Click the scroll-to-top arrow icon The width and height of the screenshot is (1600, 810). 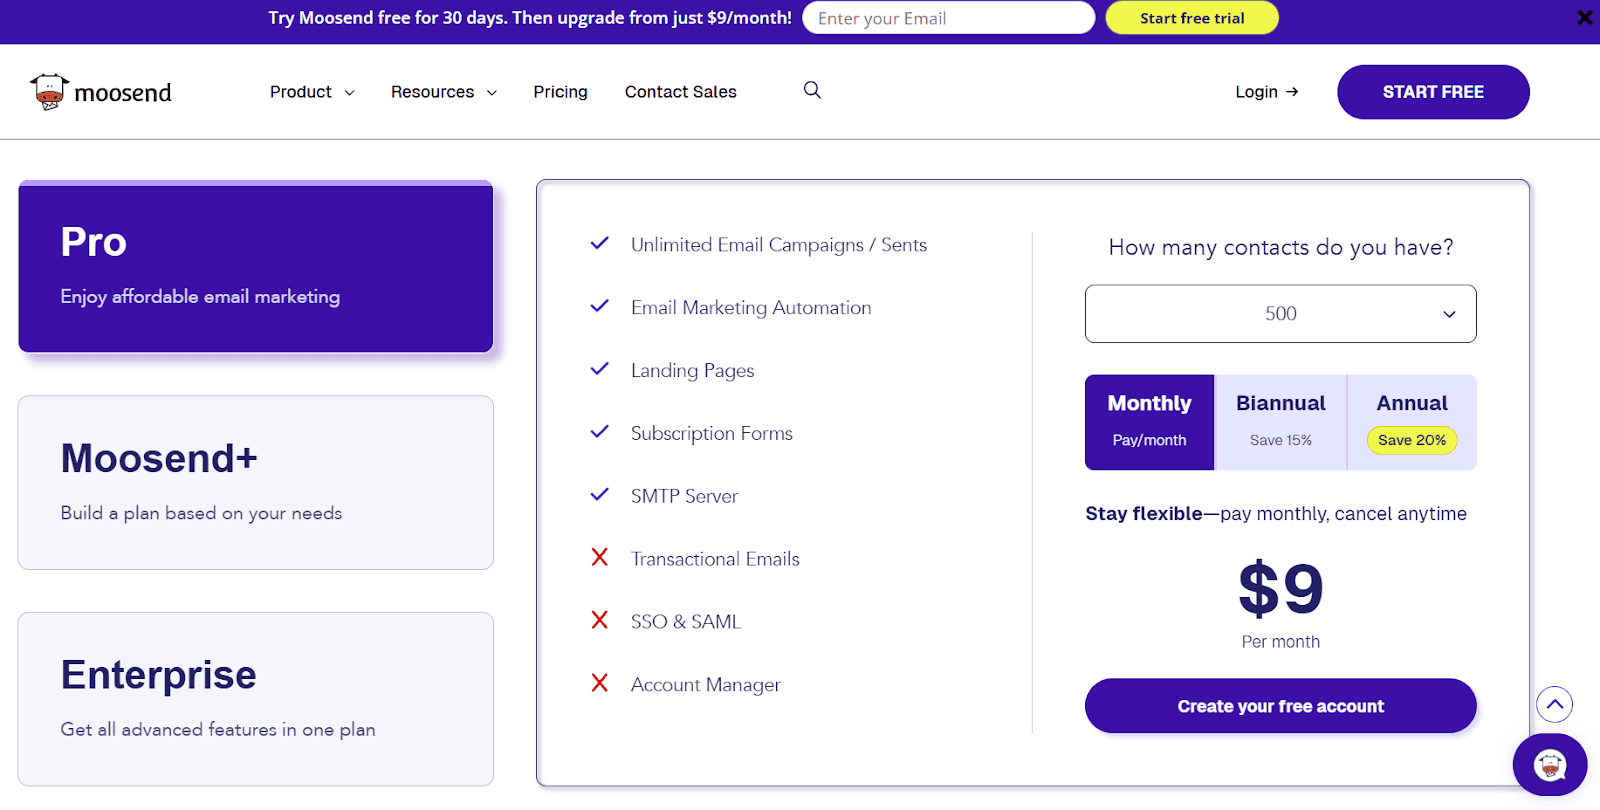[1554, 704]
